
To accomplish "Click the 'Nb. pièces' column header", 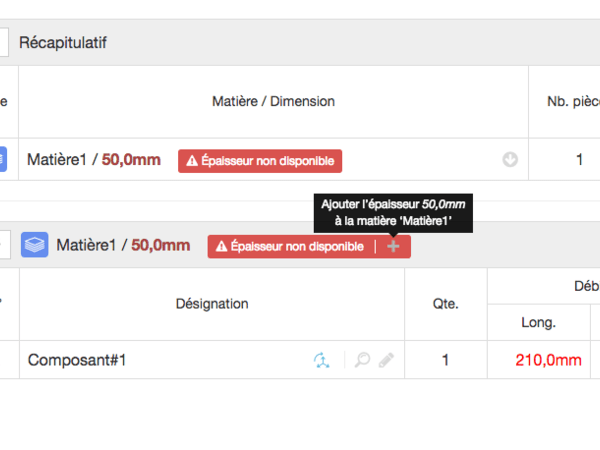I will pyautogui.click(x=573, y=101).
